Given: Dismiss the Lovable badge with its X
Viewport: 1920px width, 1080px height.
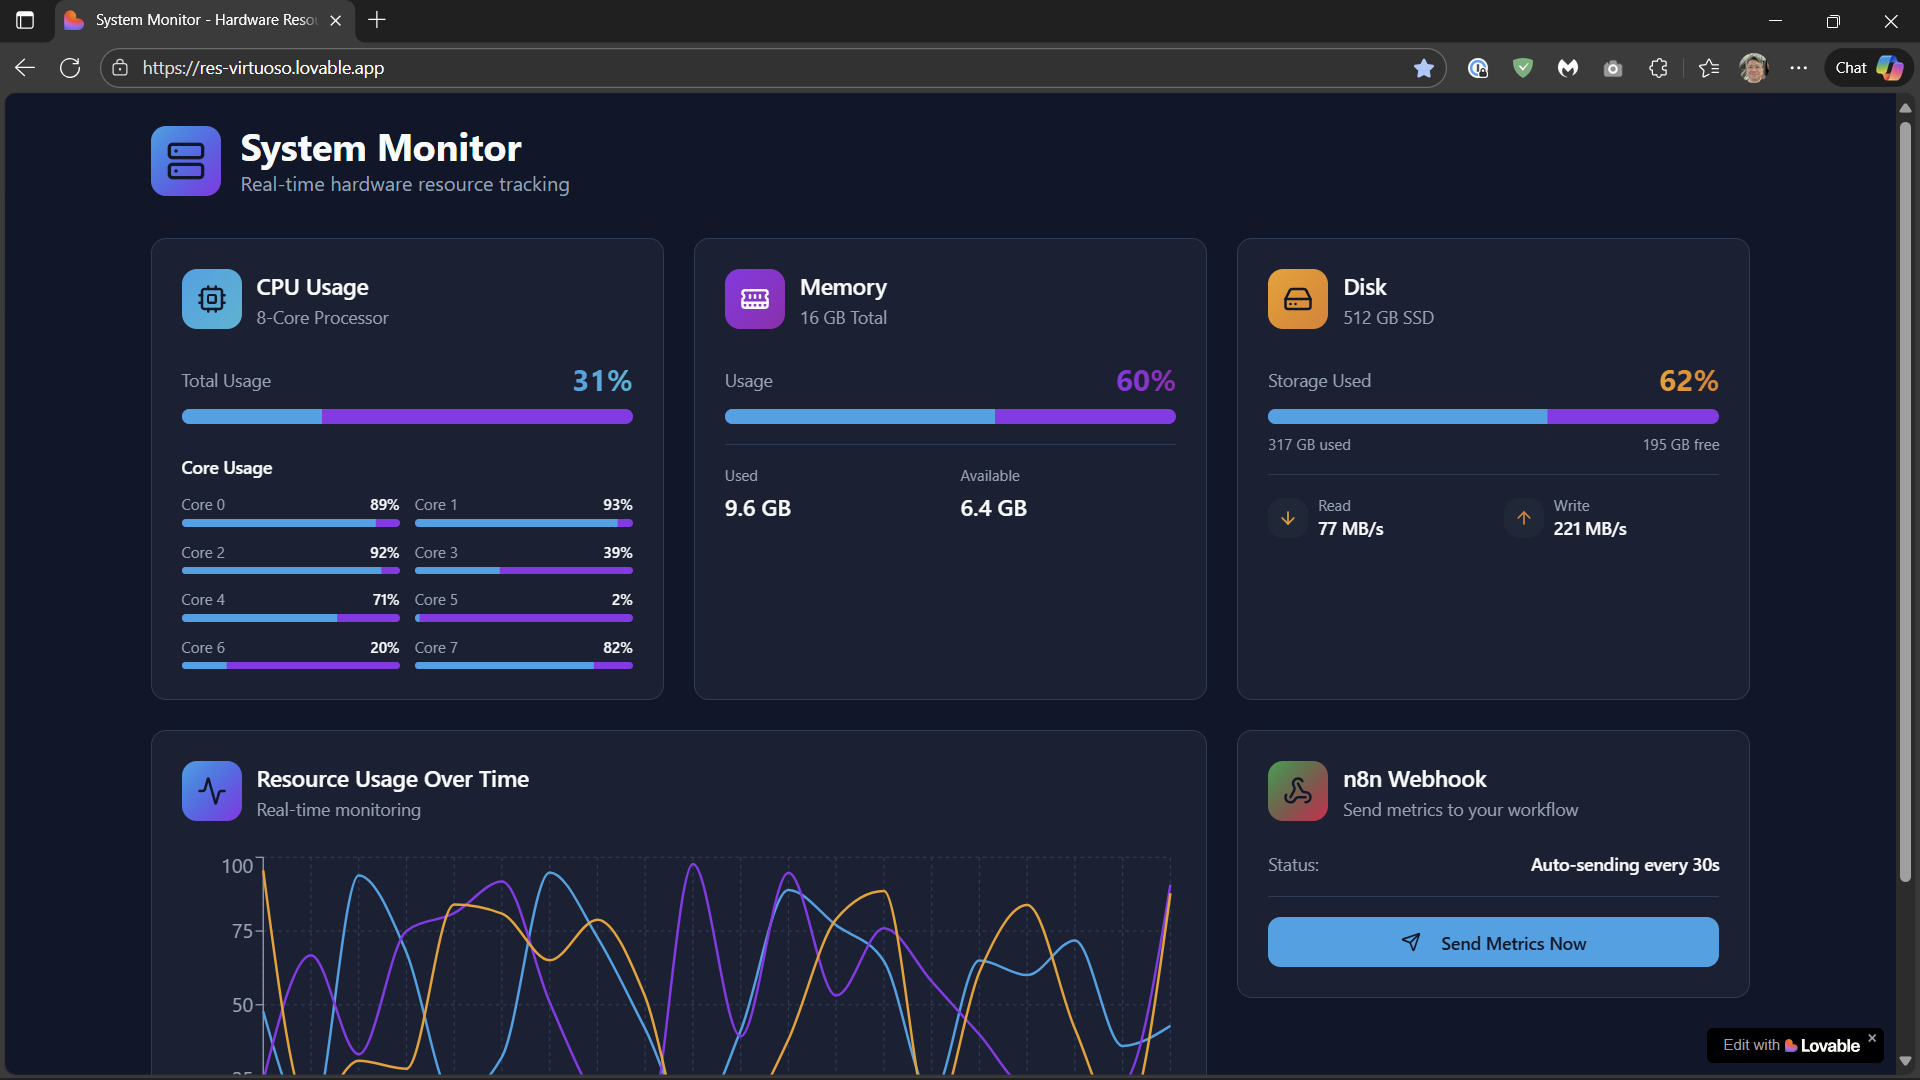Looking at the screenshot, I should (1872, 1038).
